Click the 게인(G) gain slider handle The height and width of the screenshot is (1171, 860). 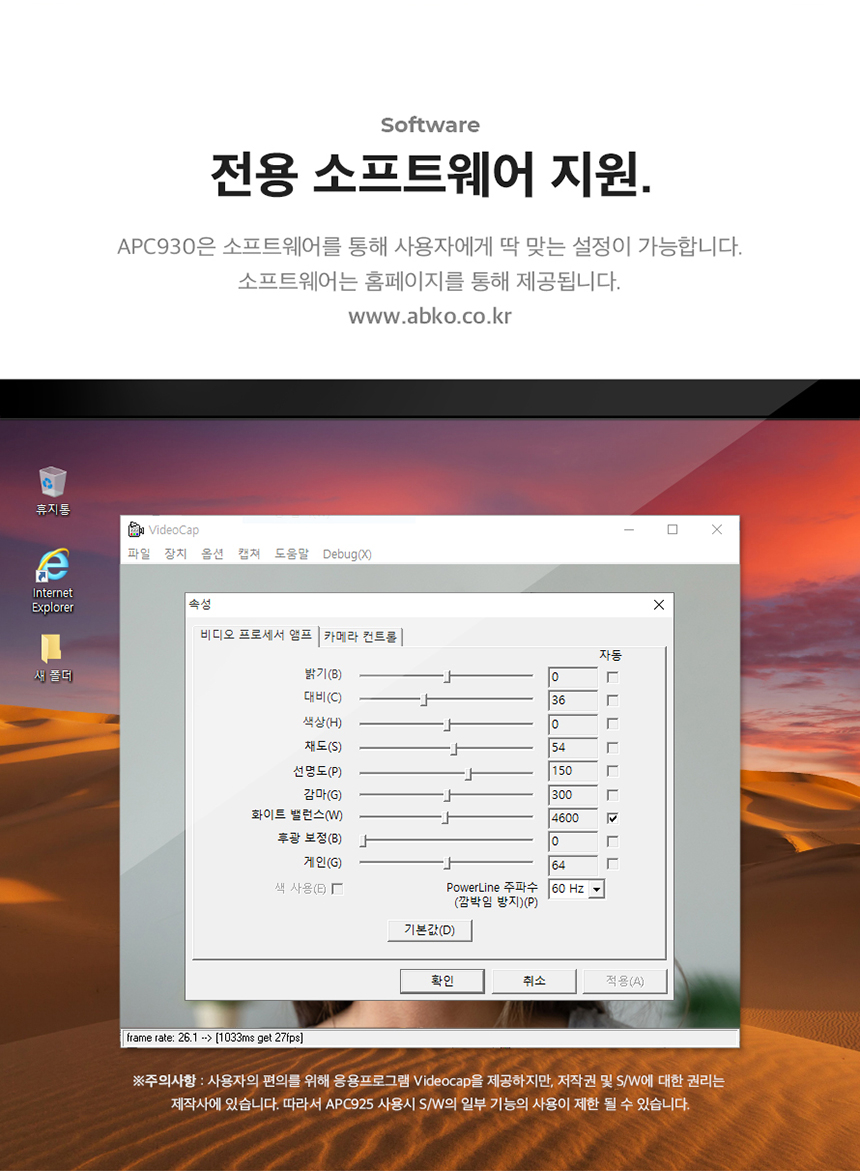[447, 863]
